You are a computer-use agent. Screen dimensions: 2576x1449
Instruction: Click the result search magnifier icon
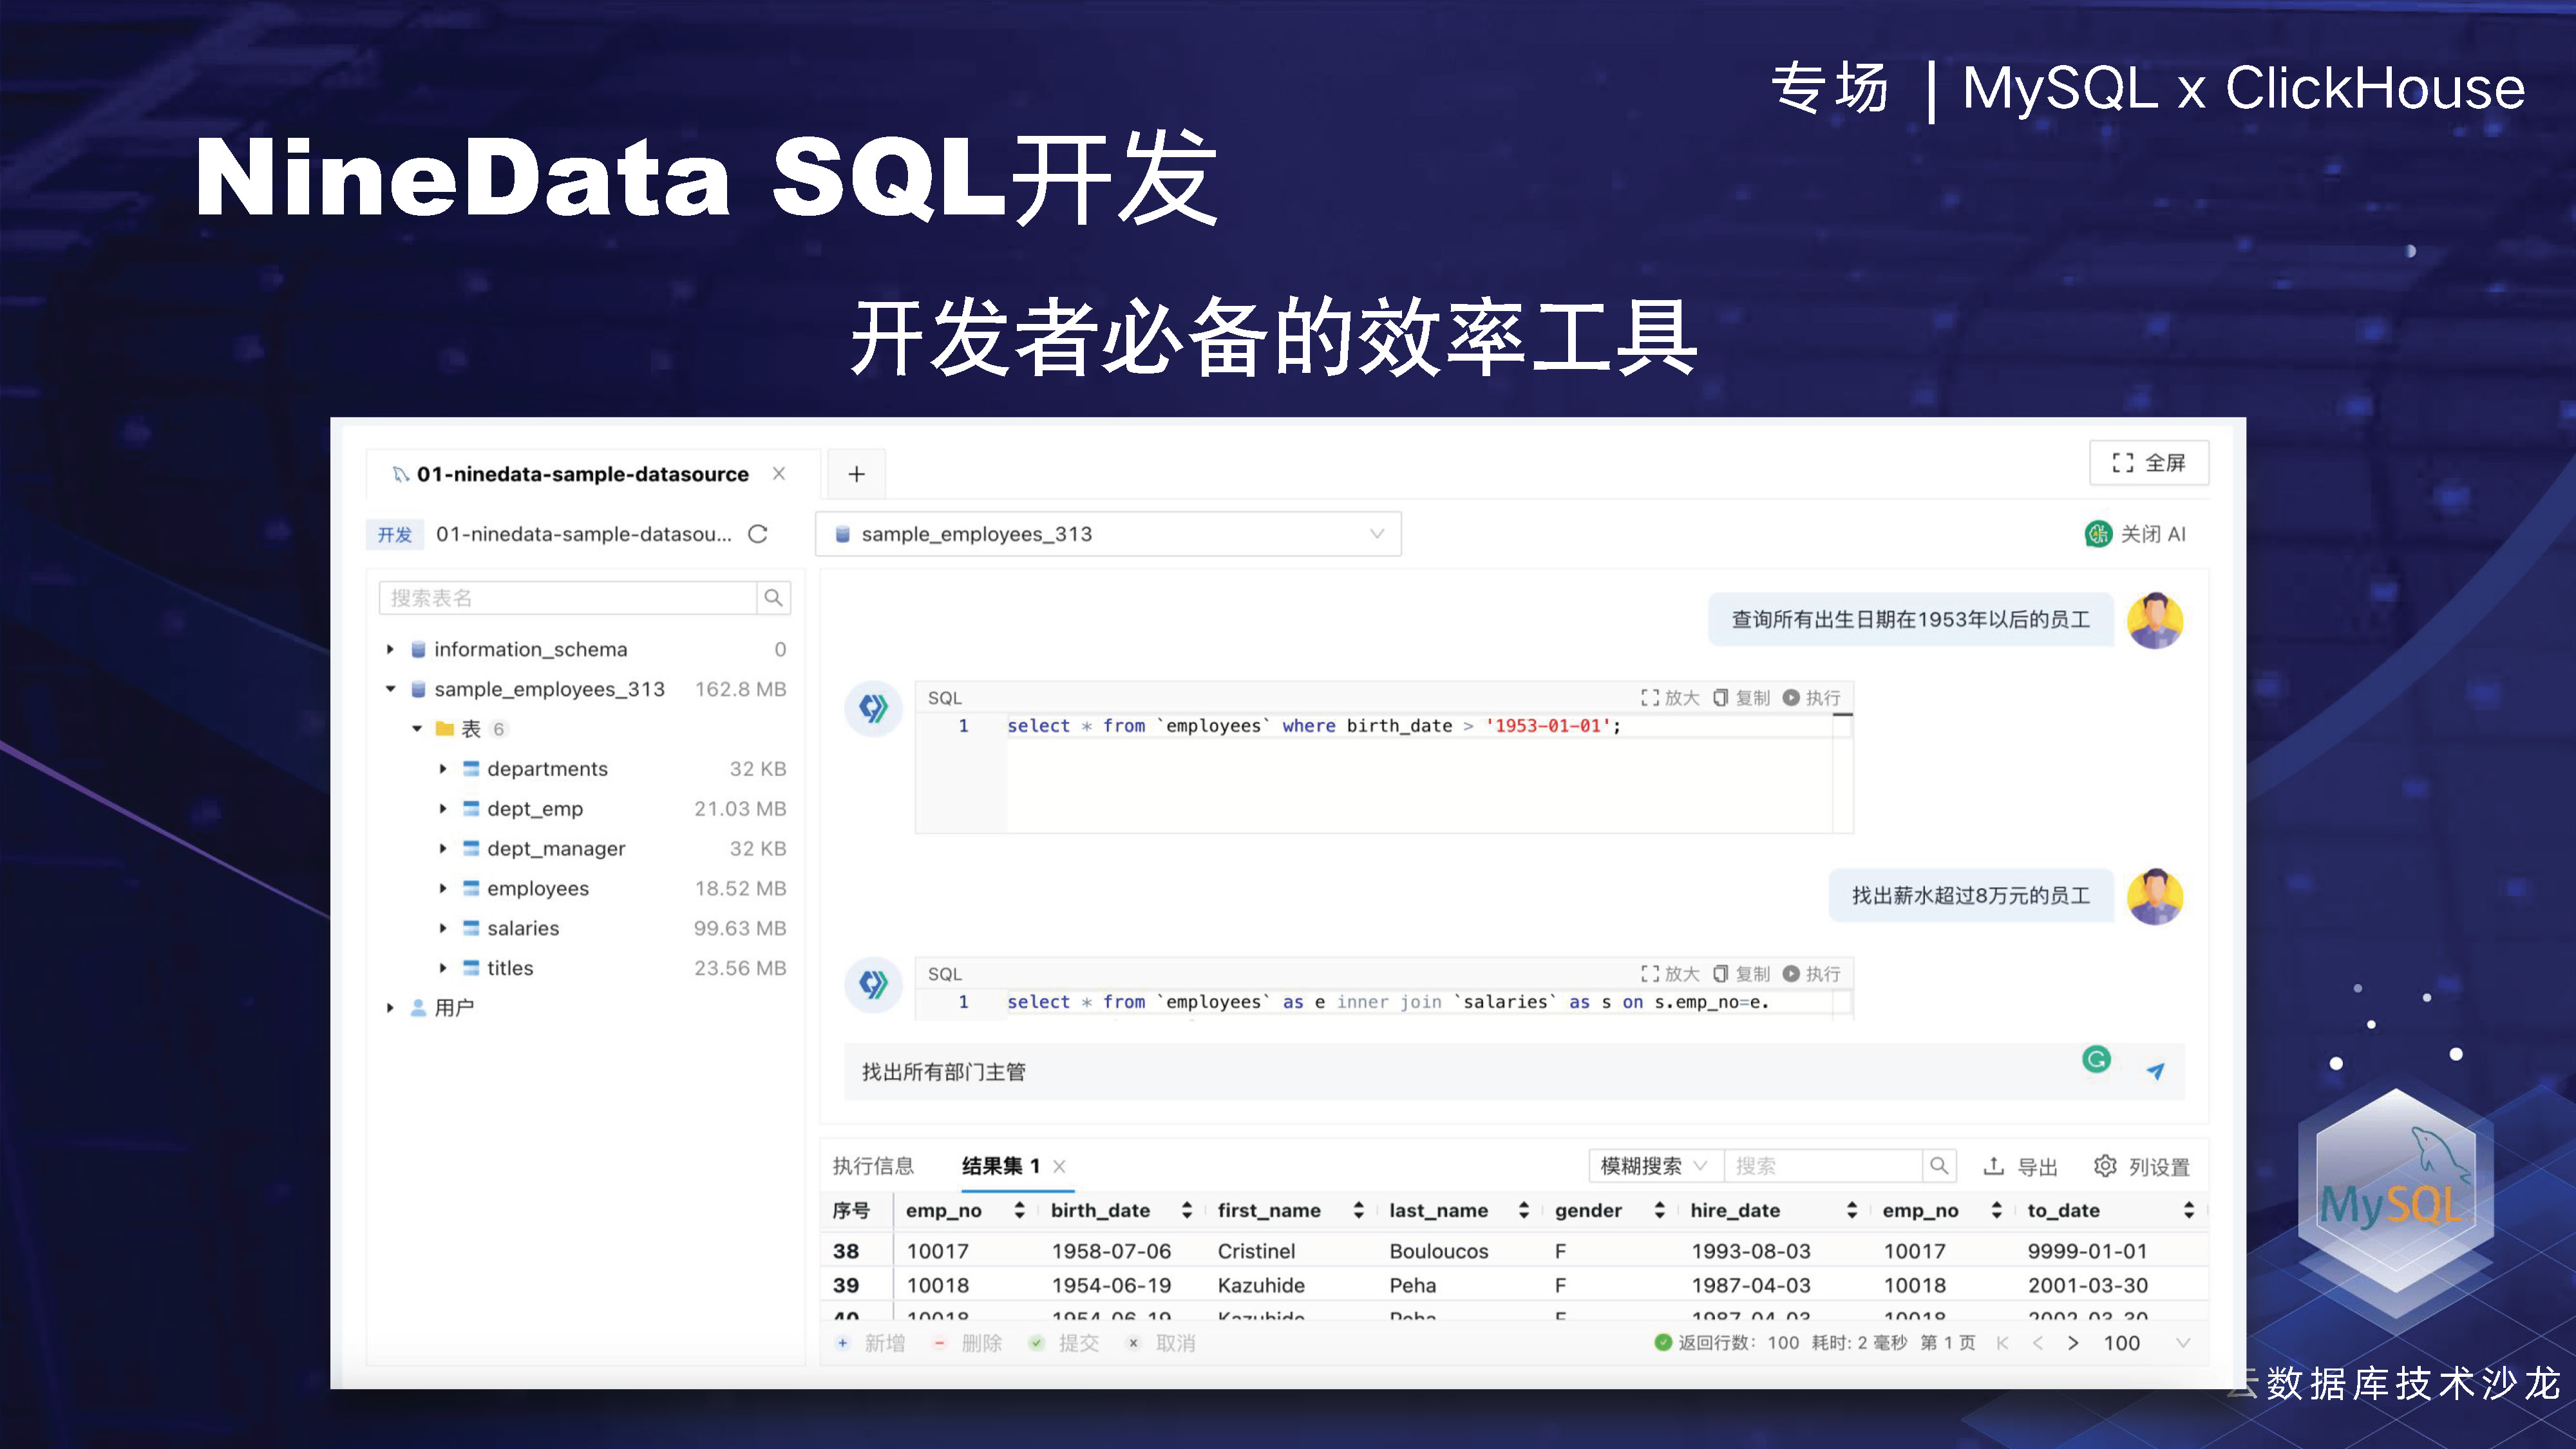(x=1938, y=1166)
